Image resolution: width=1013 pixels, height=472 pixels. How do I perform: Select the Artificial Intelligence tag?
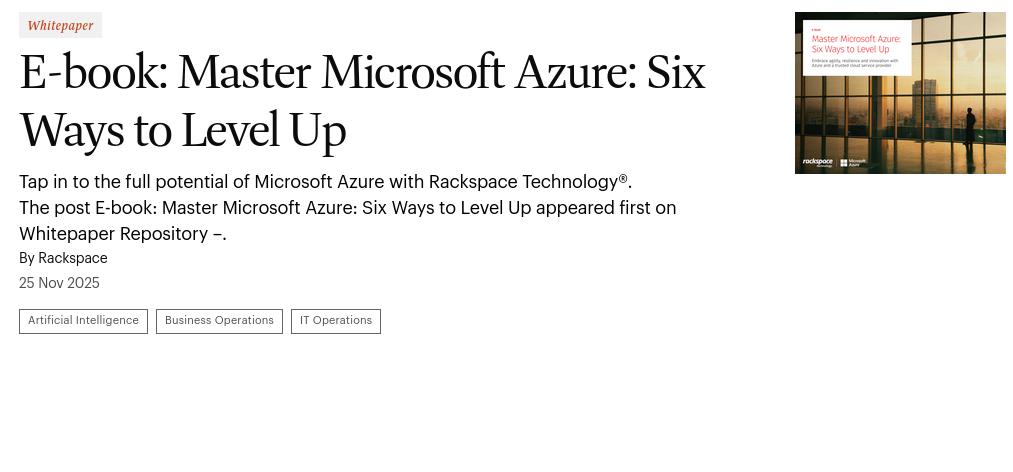83,321
